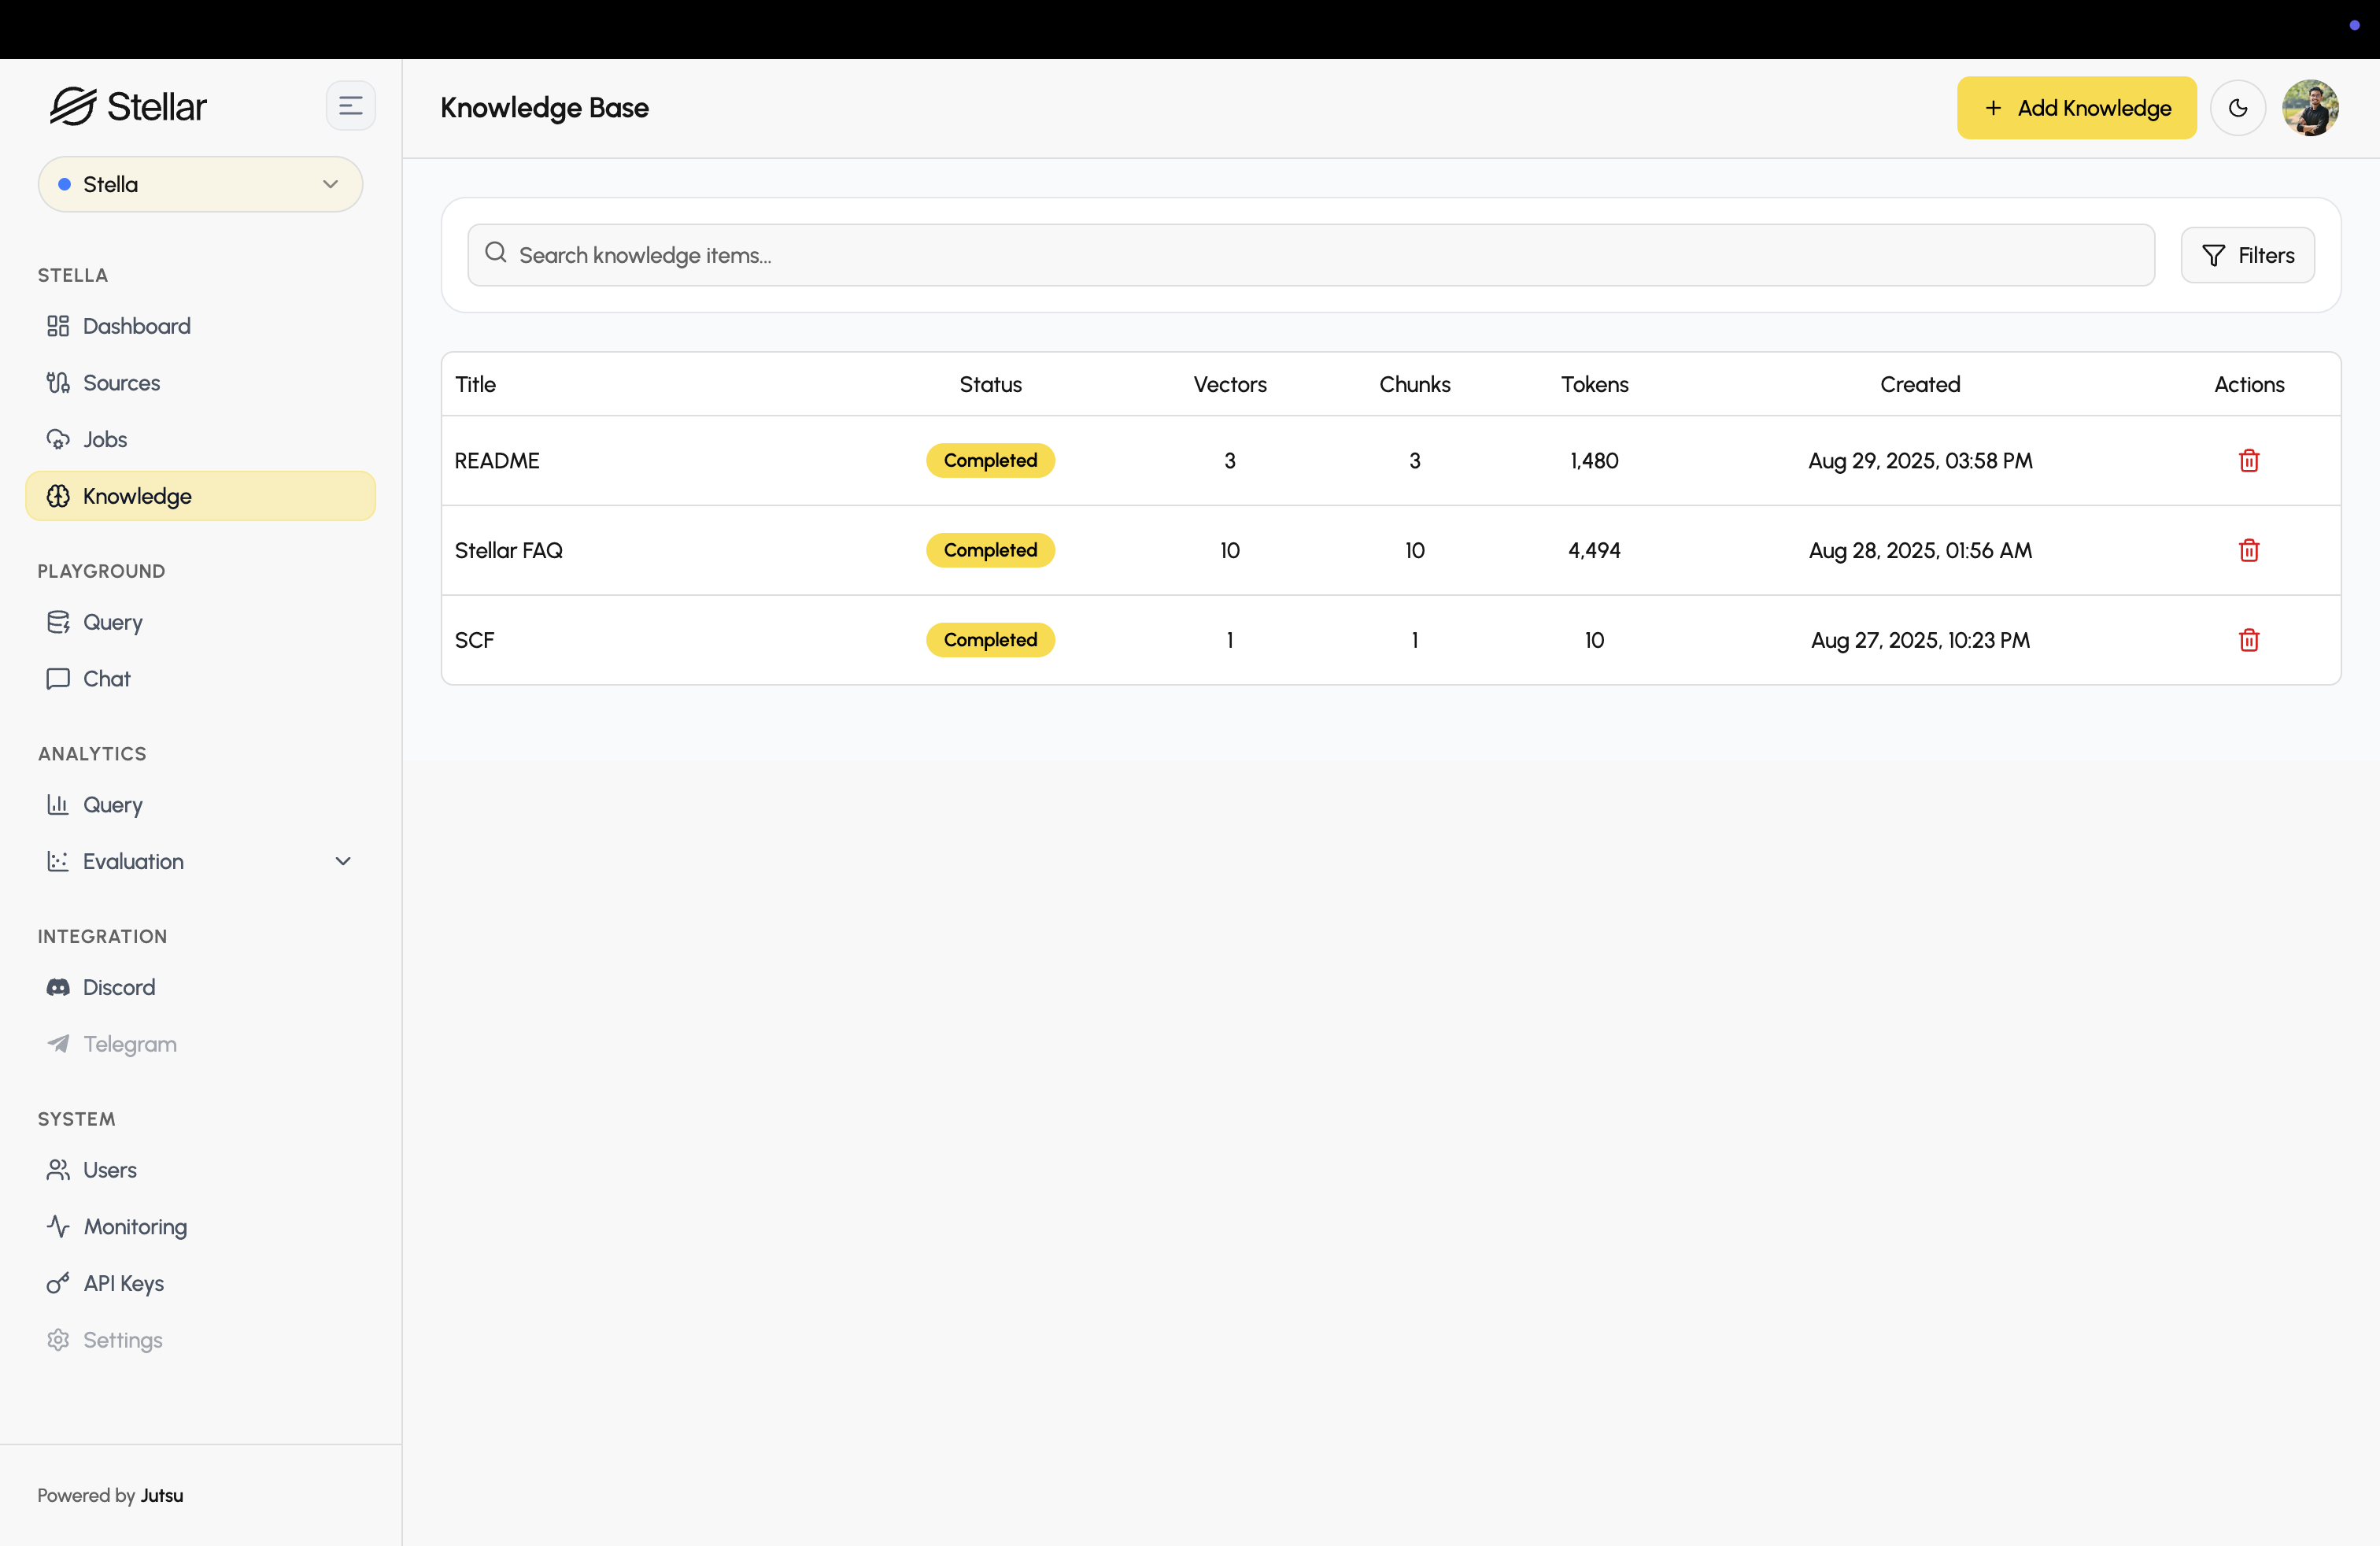Viewport: 2380px width, 1546px height.
Task: Open the API Keys page
Action: tap(123, 1283)
